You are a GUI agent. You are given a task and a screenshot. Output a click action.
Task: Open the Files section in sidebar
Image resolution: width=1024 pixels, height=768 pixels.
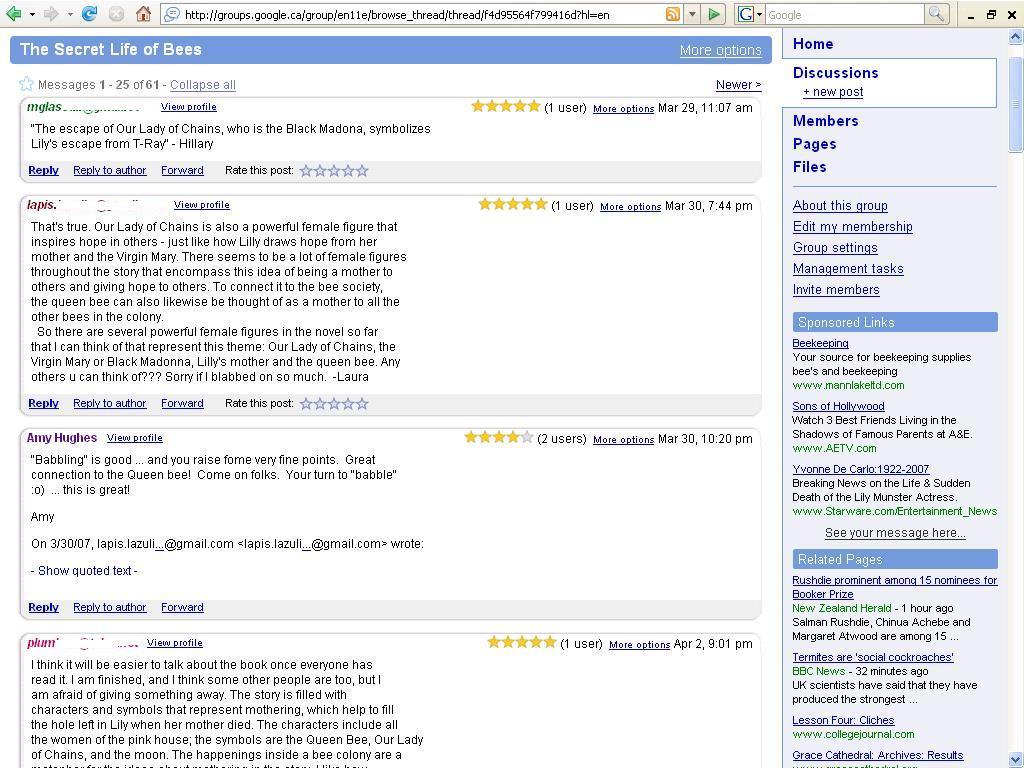(x=809, y=167)
